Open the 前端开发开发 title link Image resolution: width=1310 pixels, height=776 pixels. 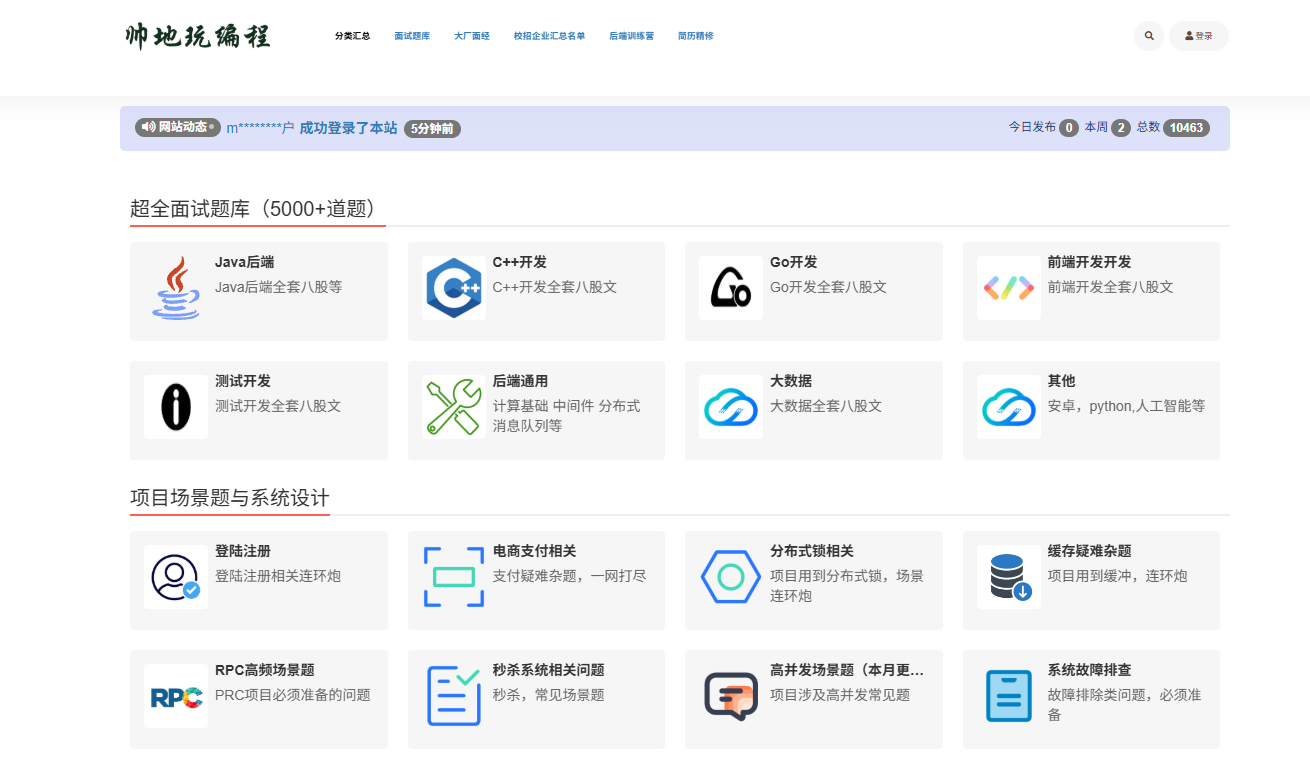1090,262
